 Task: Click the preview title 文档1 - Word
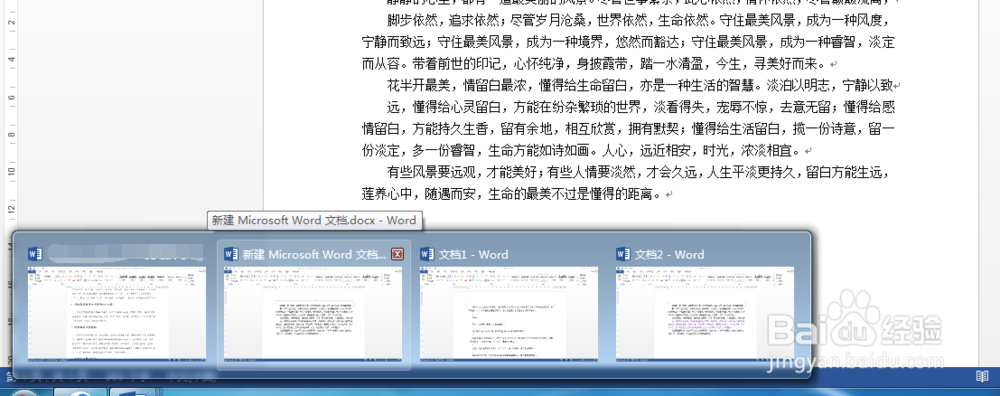click(473, 254)
